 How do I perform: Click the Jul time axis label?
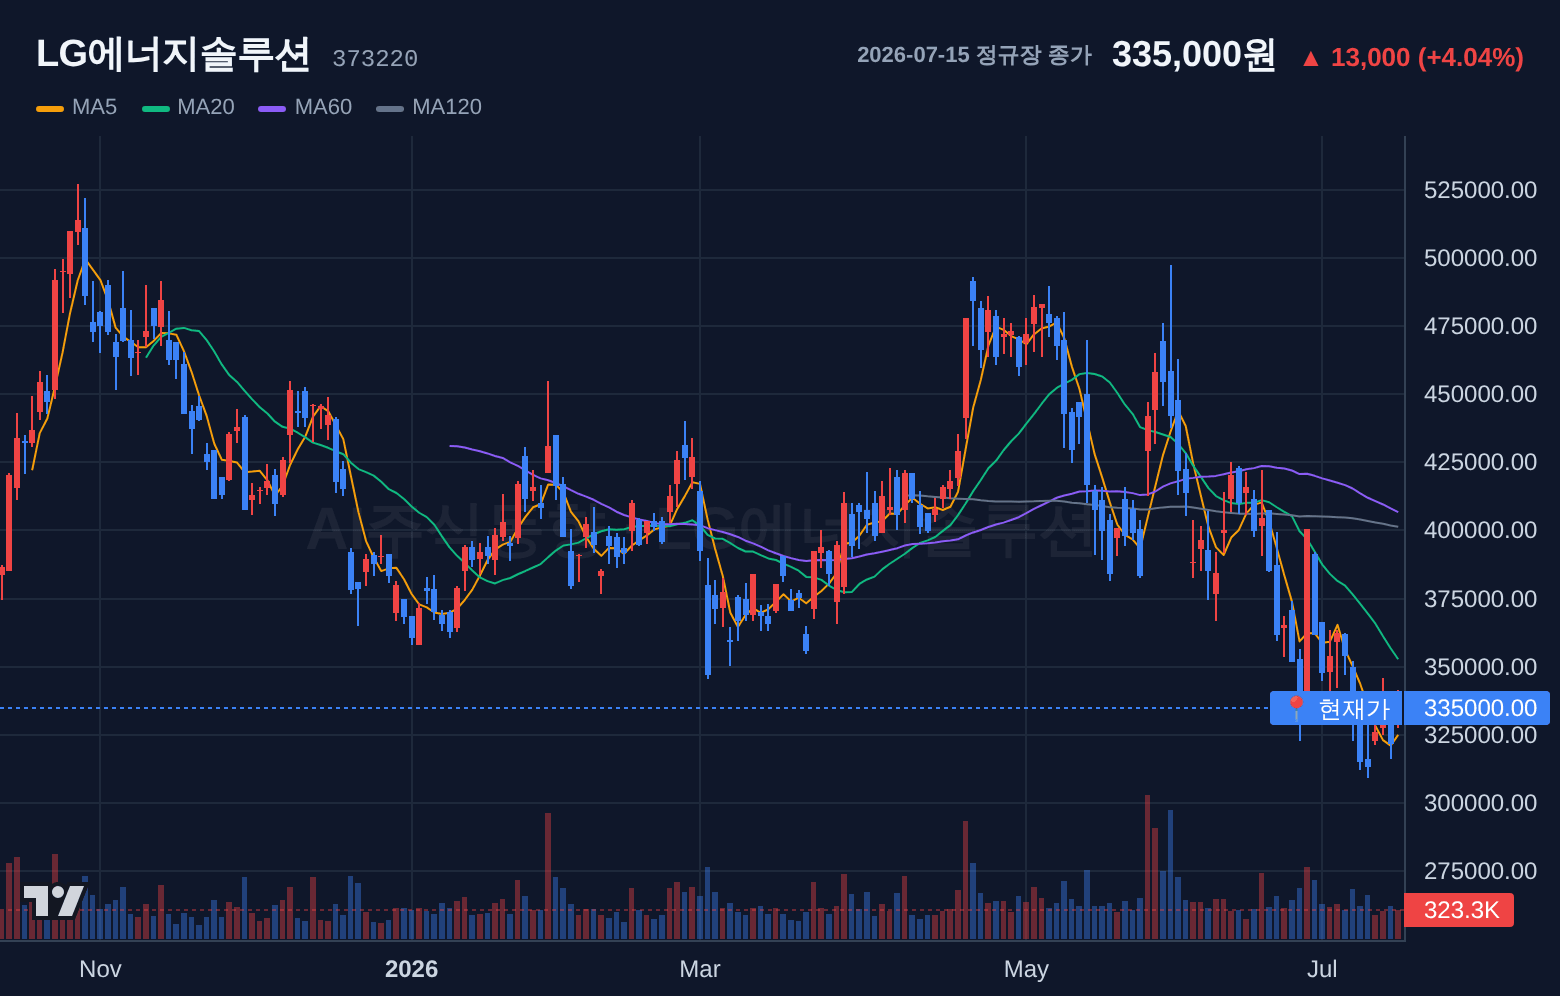click(1322, 969)
